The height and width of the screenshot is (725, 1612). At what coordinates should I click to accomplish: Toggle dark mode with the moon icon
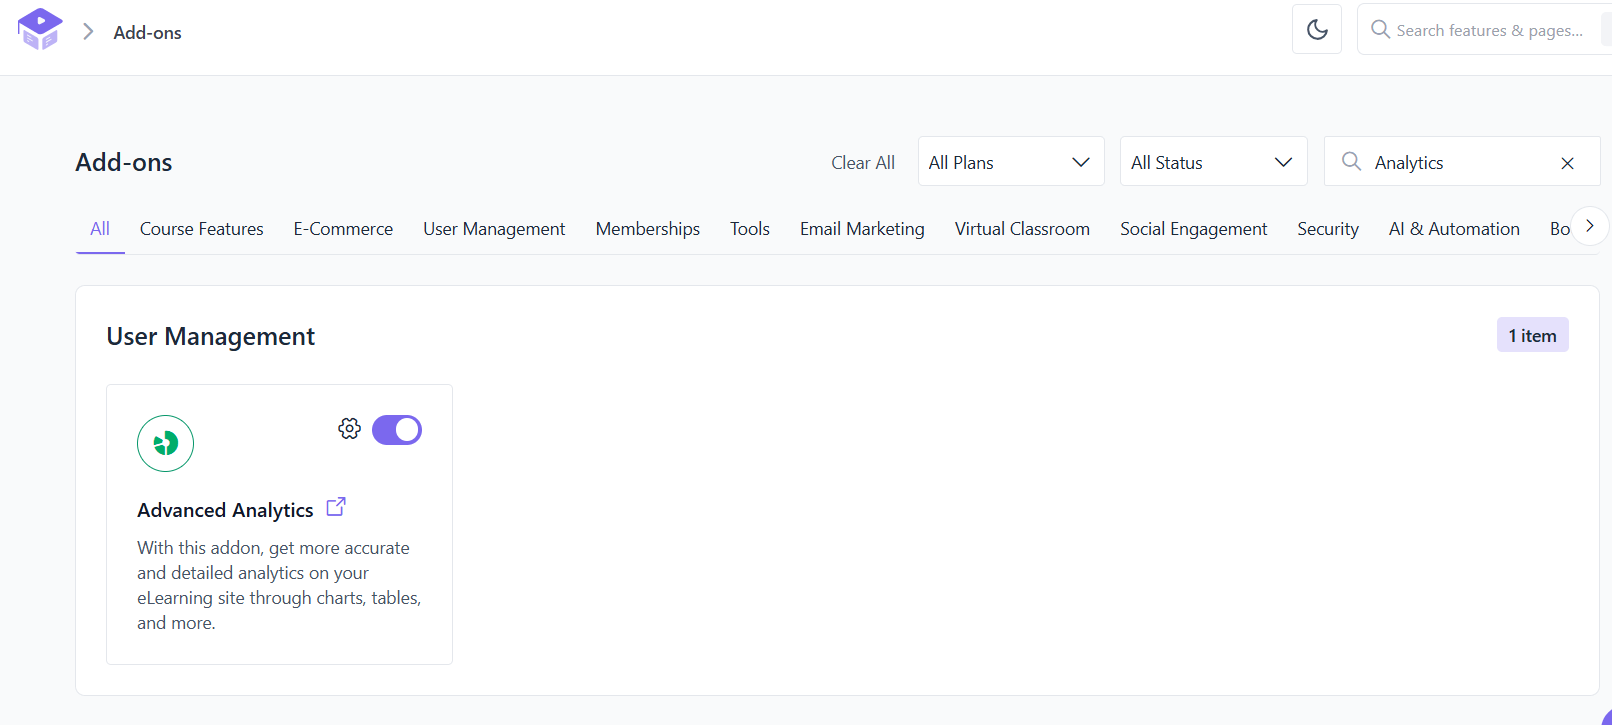(1317, 30)
